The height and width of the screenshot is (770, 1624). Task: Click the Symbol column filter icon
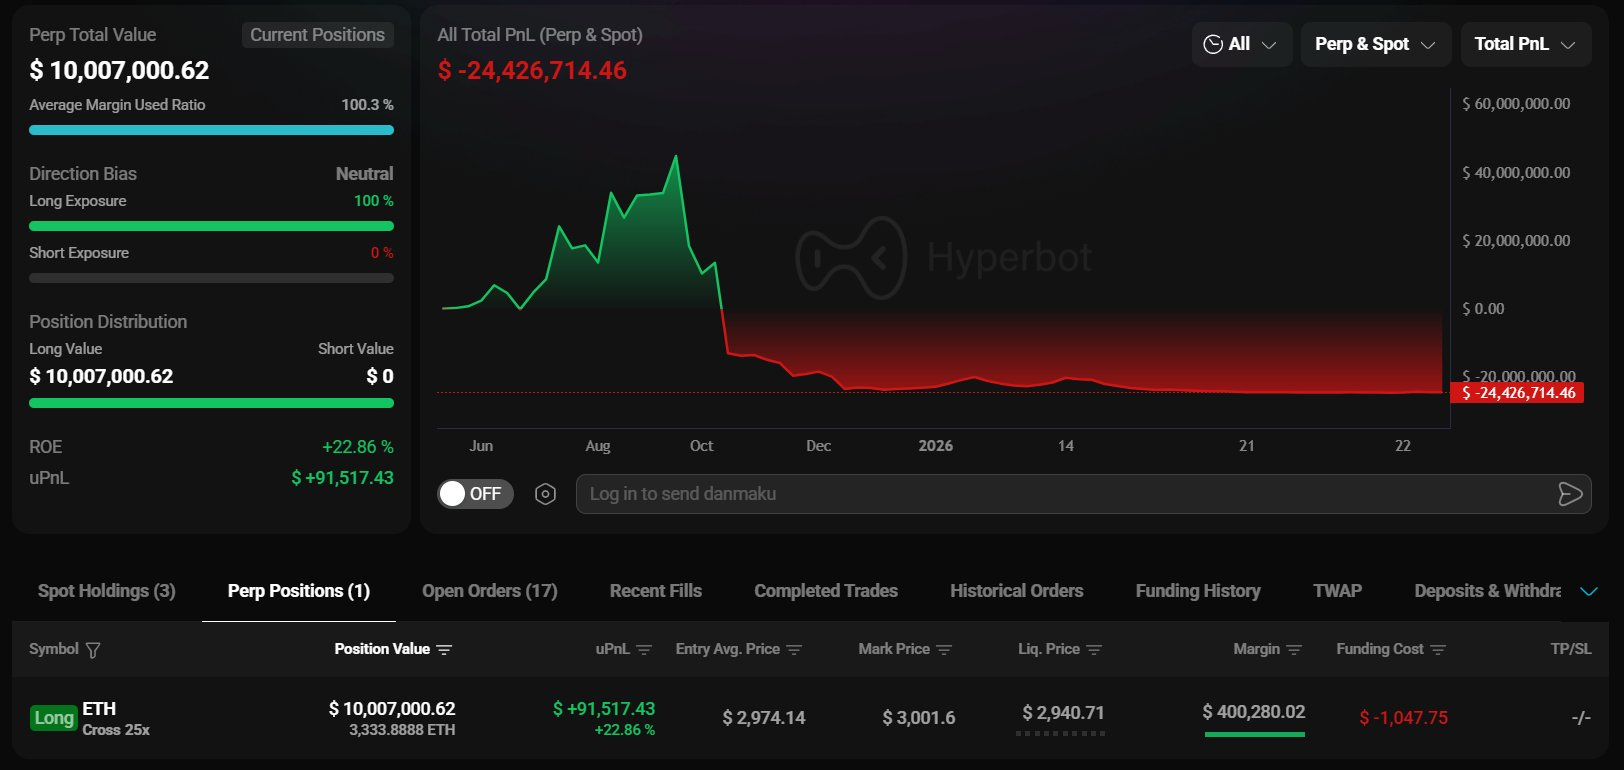(93, 650)
